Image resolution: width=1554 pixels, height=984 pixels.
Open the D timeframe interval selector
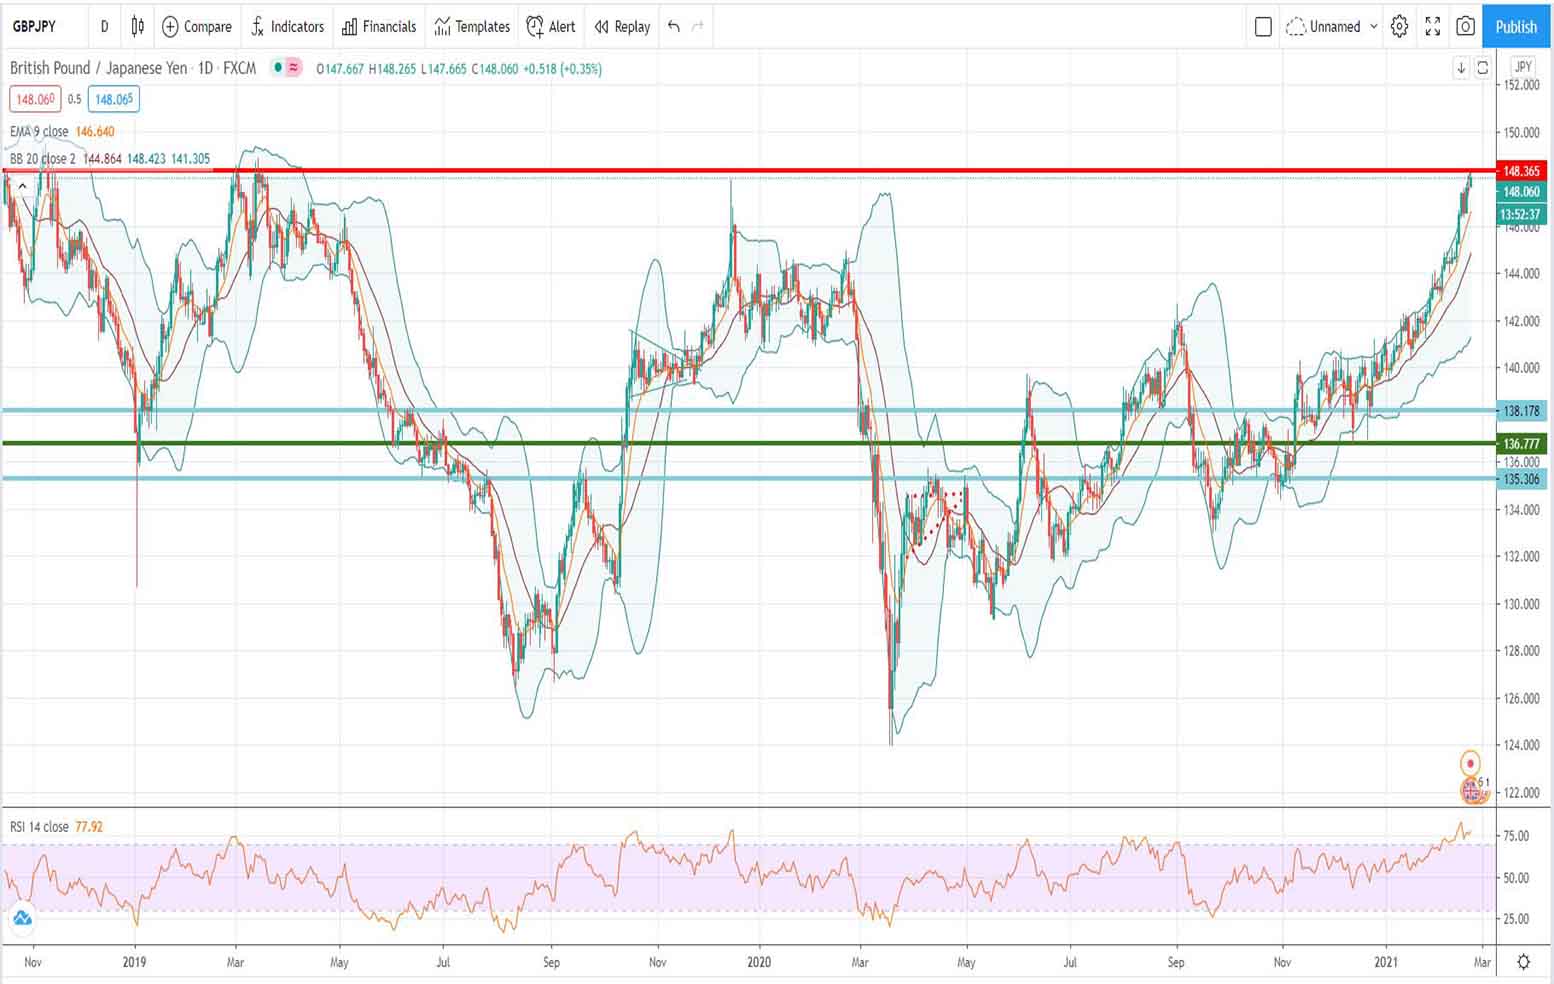point(104,27)
